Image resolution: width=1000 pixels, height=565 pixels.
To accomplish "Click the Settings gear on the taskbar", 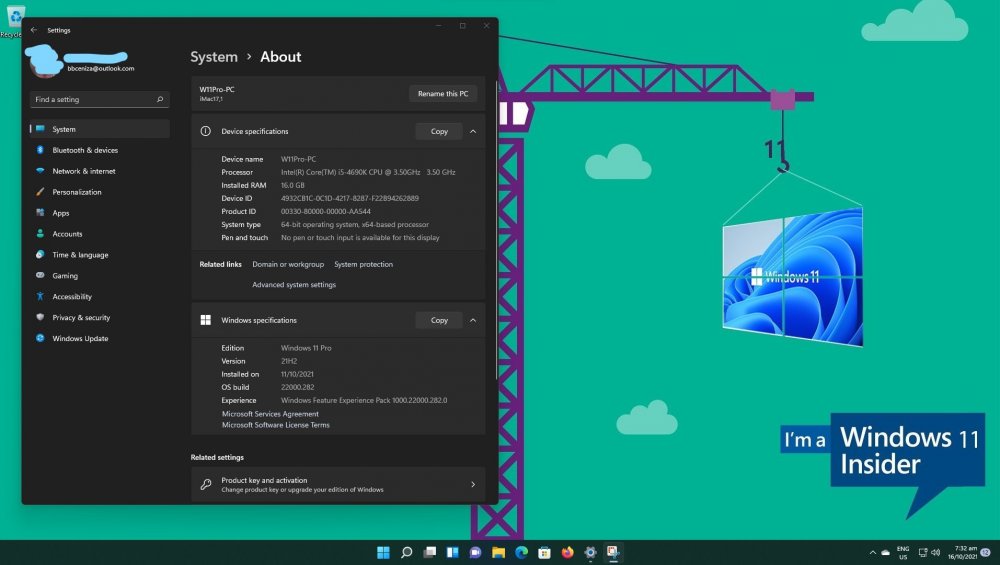I will pyautogui.click(x=590, y=552).
